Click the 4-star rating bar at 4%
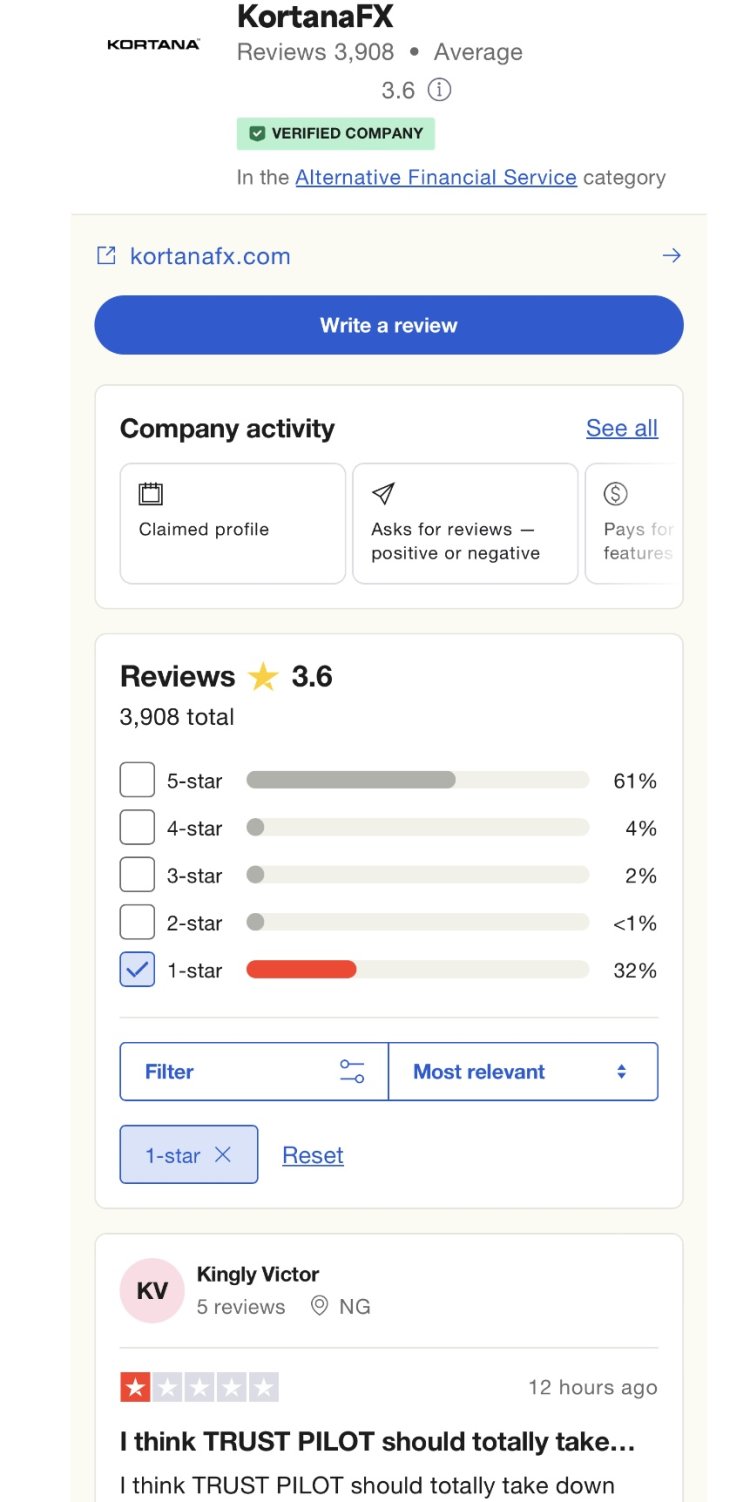The height and width of the screenshot is (1502, 750). pos(418,828)
